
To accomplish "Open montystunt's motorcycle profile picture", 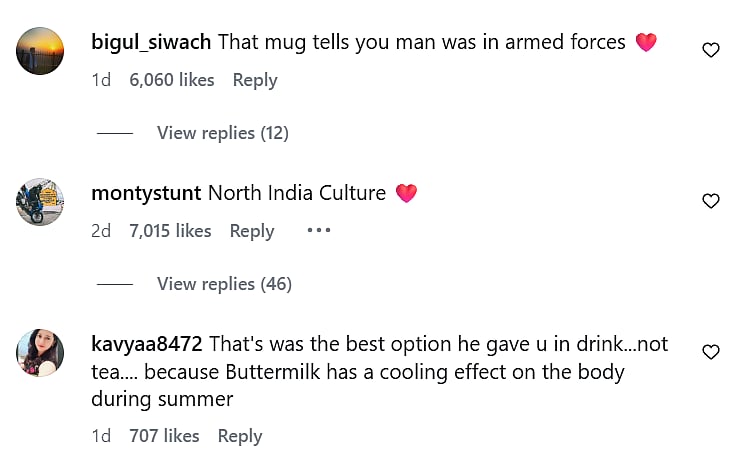I will pos(40,201).
